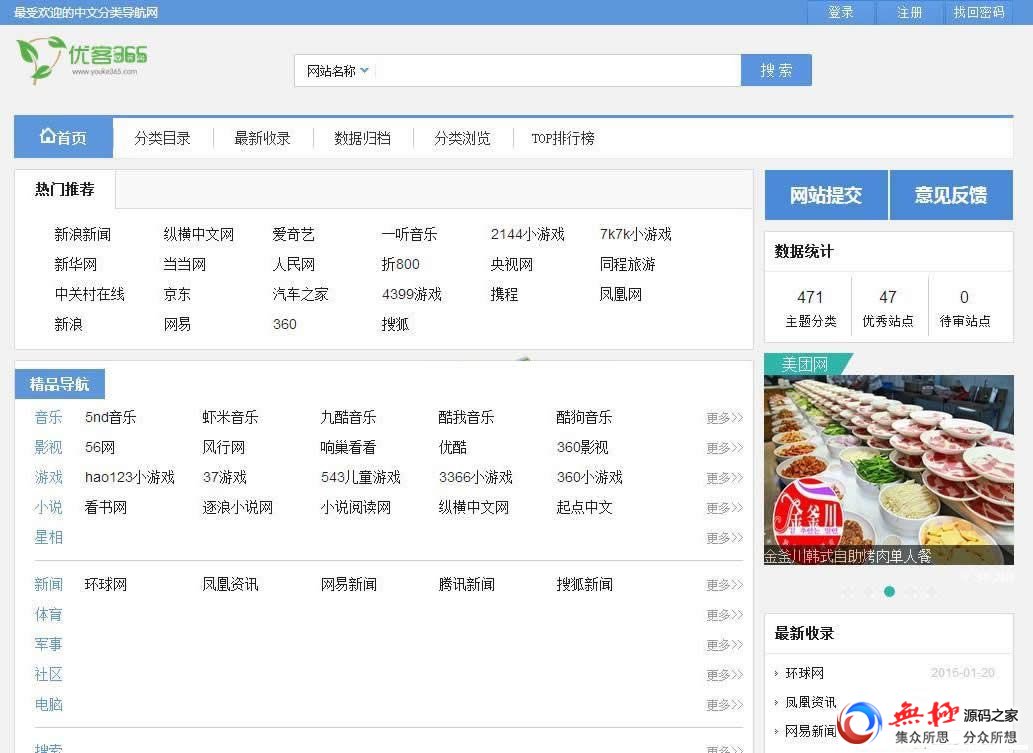Open the 起点中文 link
This screenshot has height=753, width=1033.
(x=584, y=507)
